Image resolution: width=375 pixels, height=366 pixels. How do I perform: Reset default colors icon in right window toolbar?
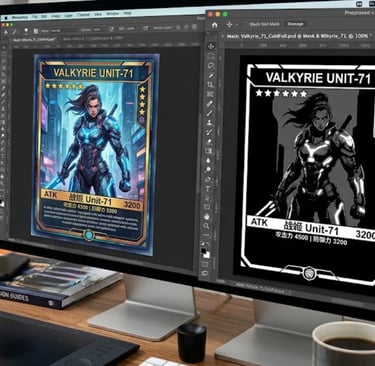click(x=203, y=243)
